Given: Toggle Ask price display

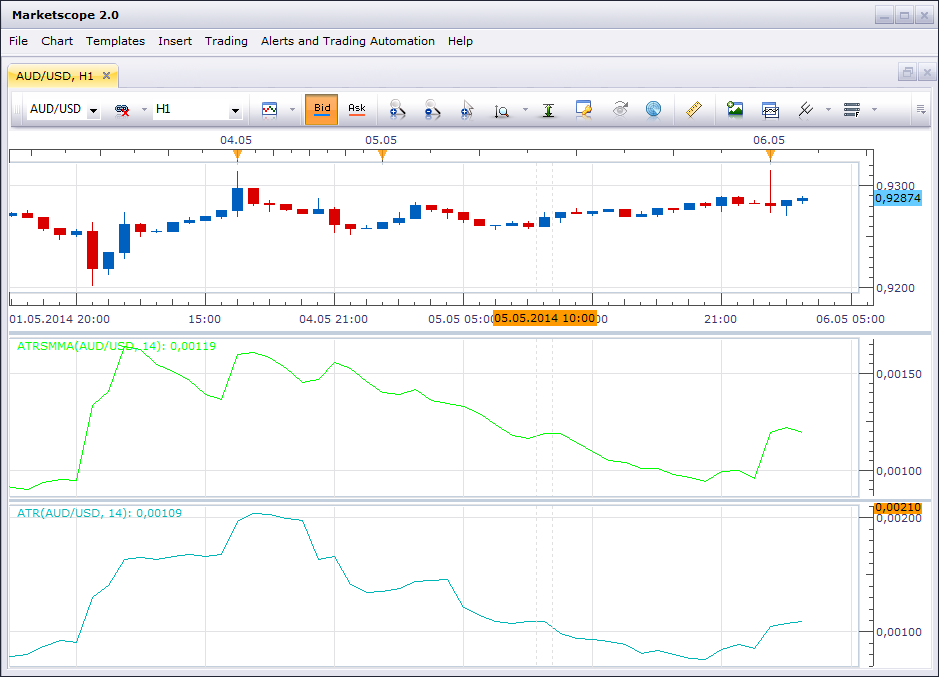Looking at the screenshot, I should pos(357,109).
